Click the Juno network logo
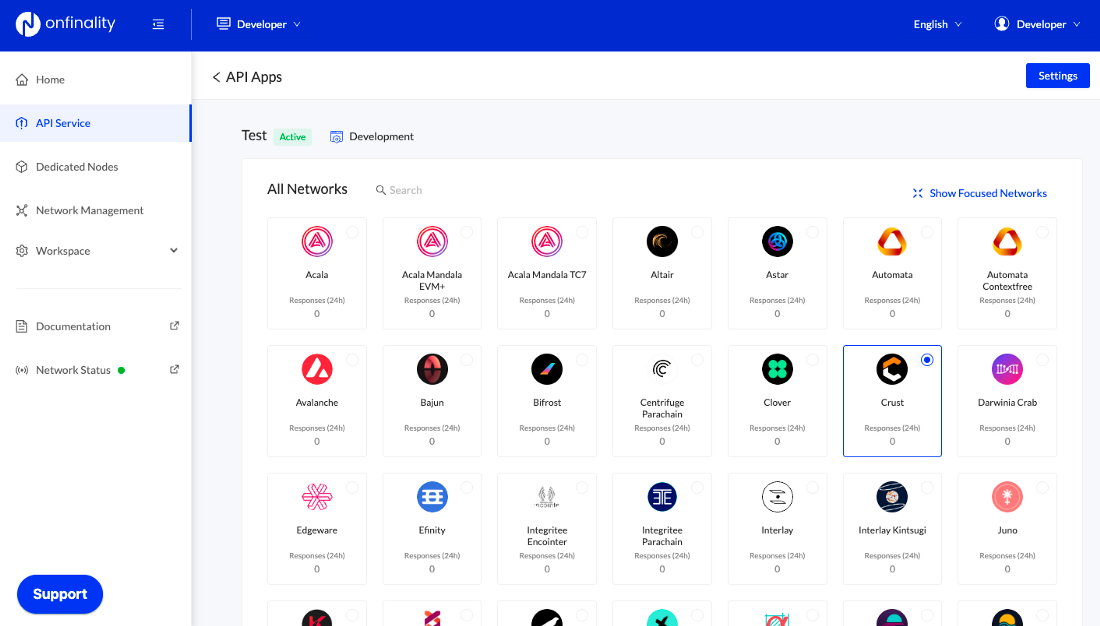 [x=1007, y=497]
